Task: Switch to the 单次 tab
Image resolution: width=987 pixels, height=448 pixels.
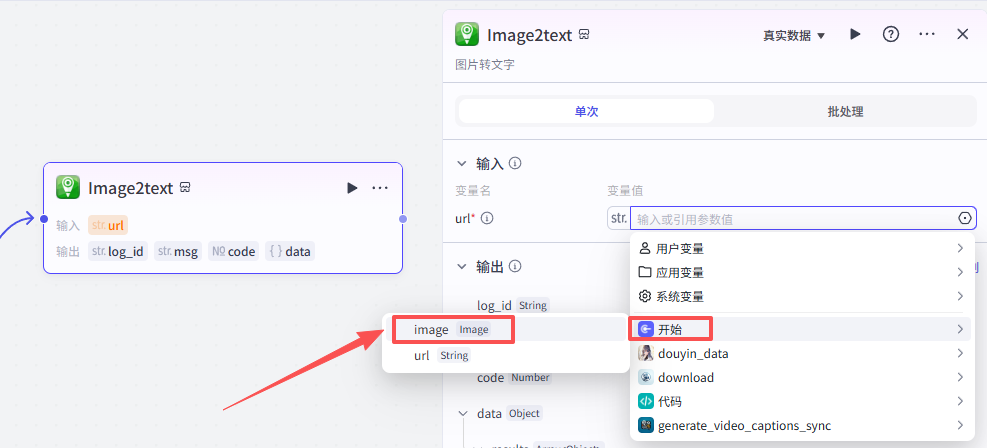Action: point(586,111)
